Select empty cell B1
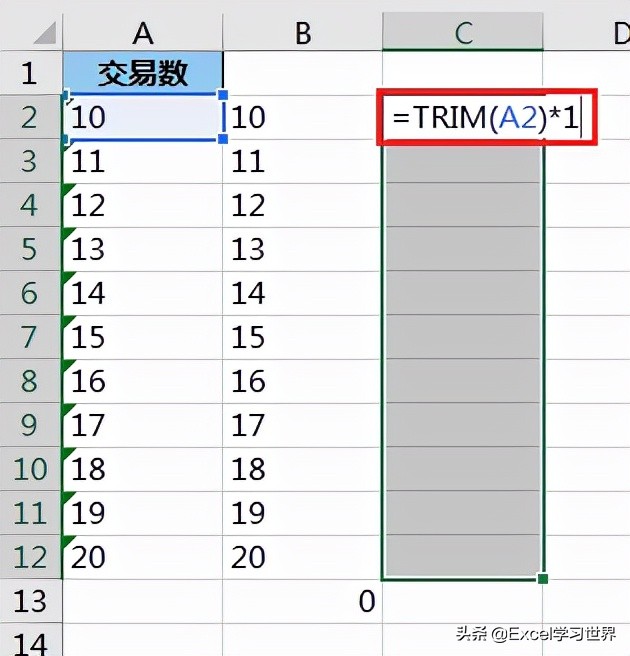Viewport: 630px width, 656px height. (302, 73)
